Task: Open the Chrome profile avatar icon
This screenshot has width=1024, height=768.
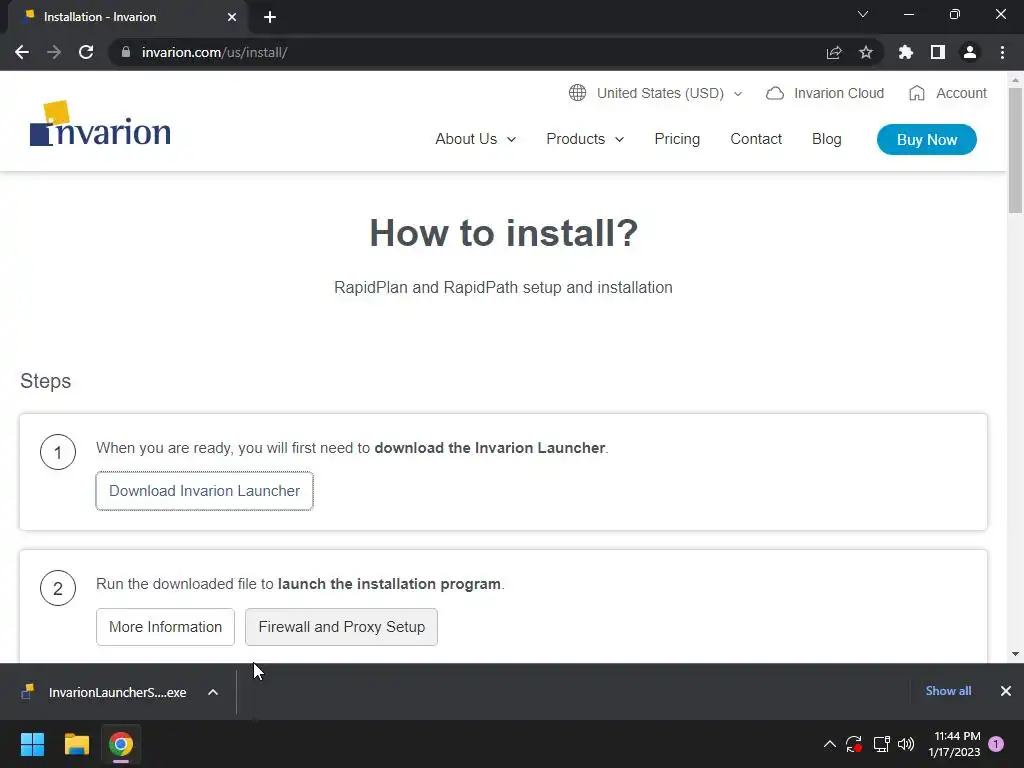Action: [x=970, y=52]
